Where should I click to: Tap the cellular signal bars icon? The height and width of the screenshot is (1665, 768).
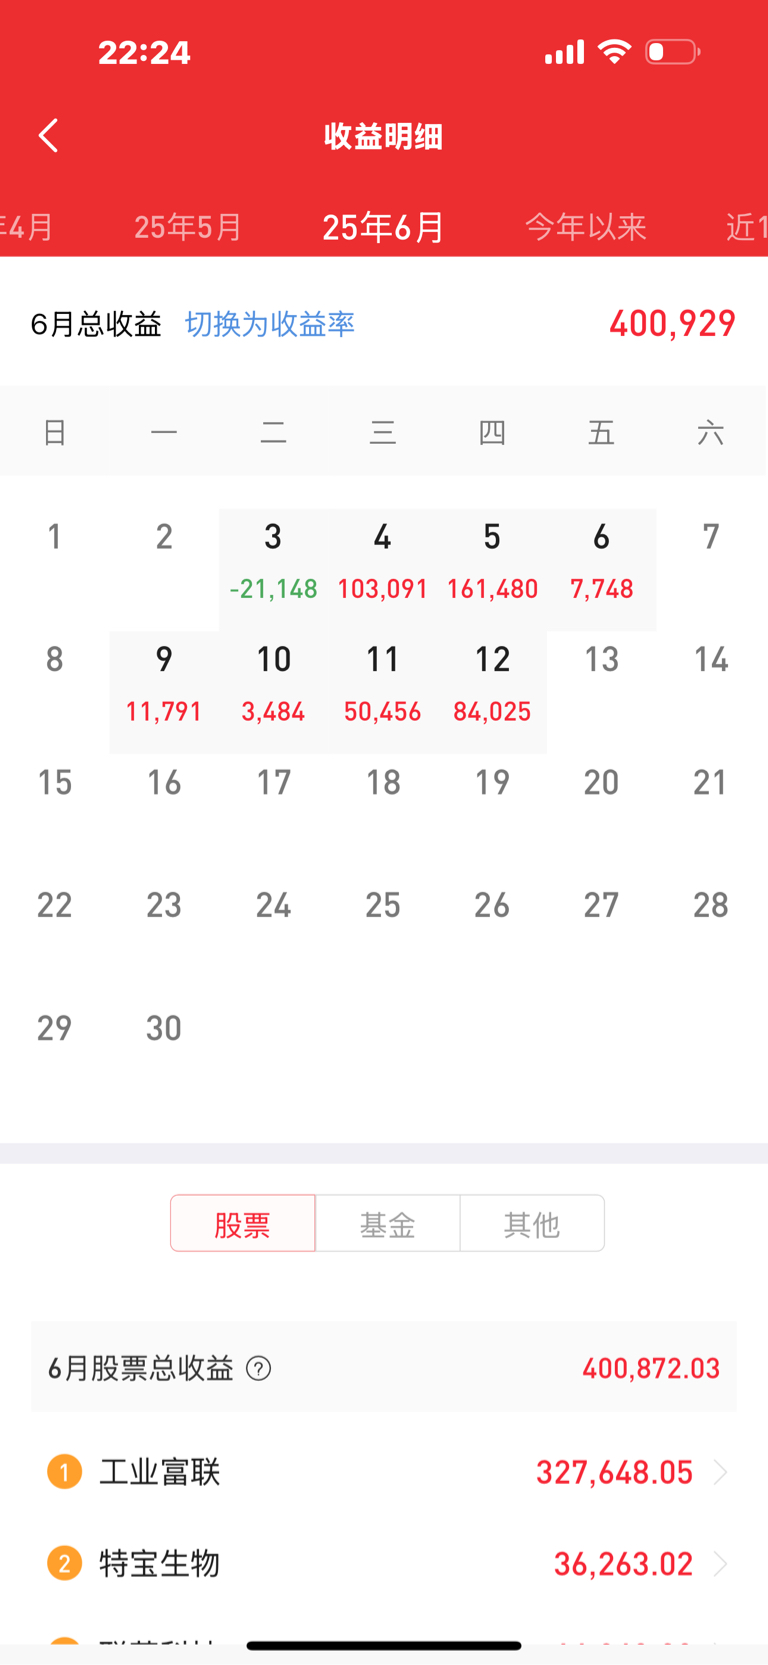(564, 52)
